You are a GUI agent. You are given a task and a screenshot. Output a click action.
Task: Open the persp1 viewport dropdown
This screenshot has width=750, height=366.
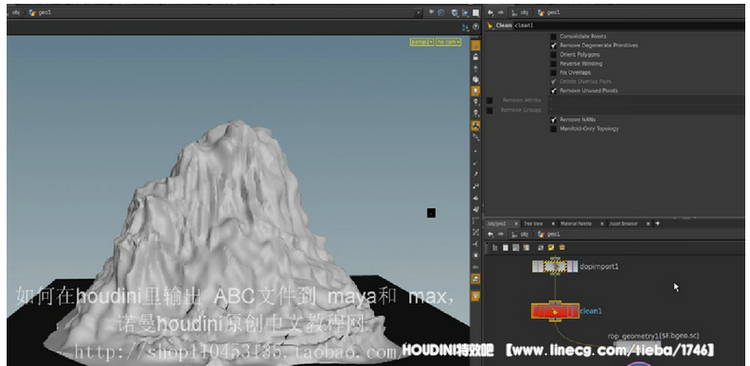point(421,42)
